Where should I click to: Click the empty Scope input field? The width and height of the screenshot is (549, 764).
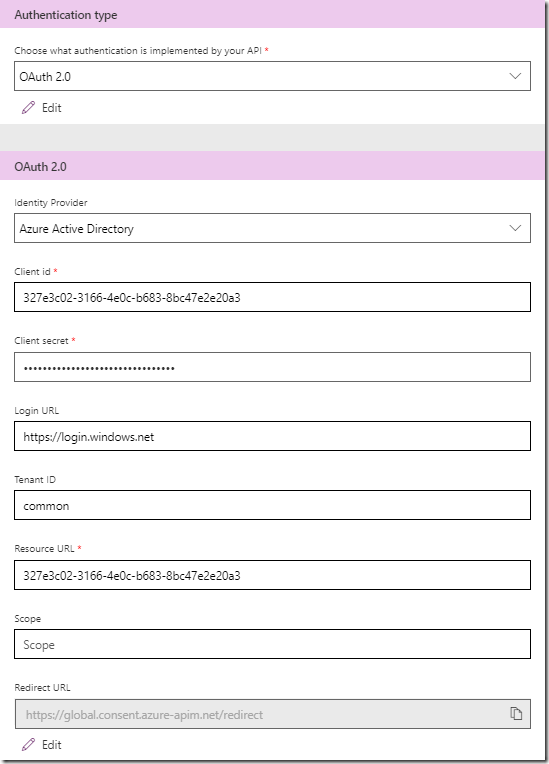(x=272, y=644)
